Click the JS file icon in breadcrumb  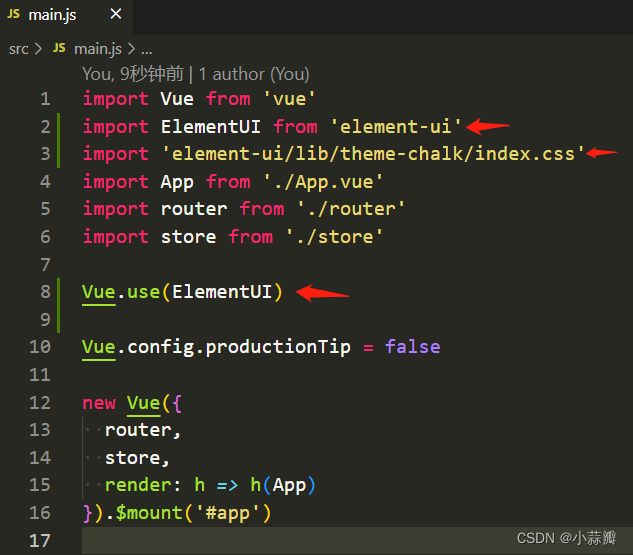[59, 48]
